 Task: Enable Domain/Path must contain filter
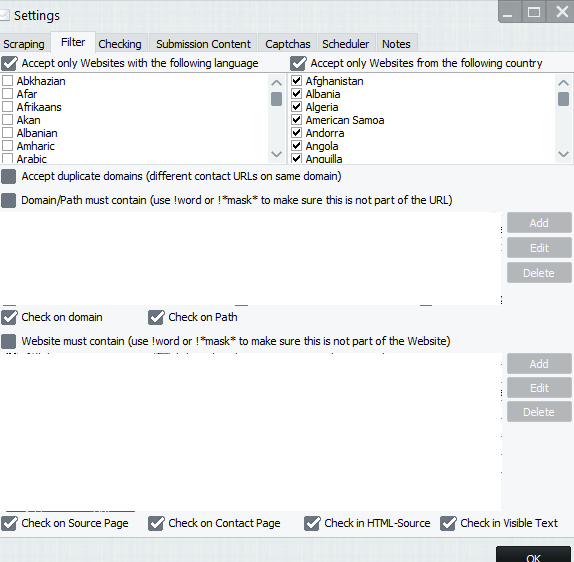8,201
